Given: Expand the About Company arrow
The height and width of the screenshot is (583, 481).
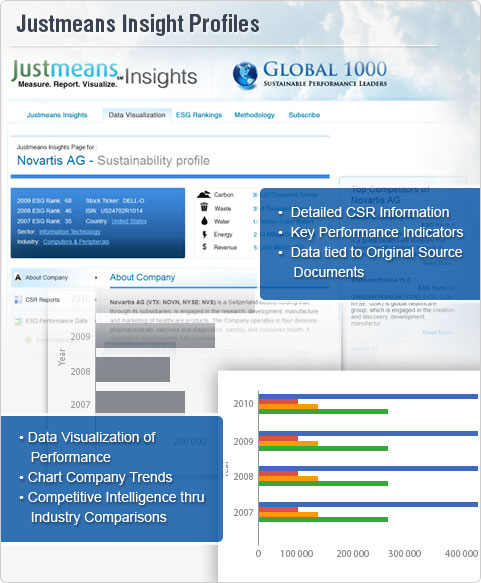Looking at the screenshot, I should click(96, 278).
